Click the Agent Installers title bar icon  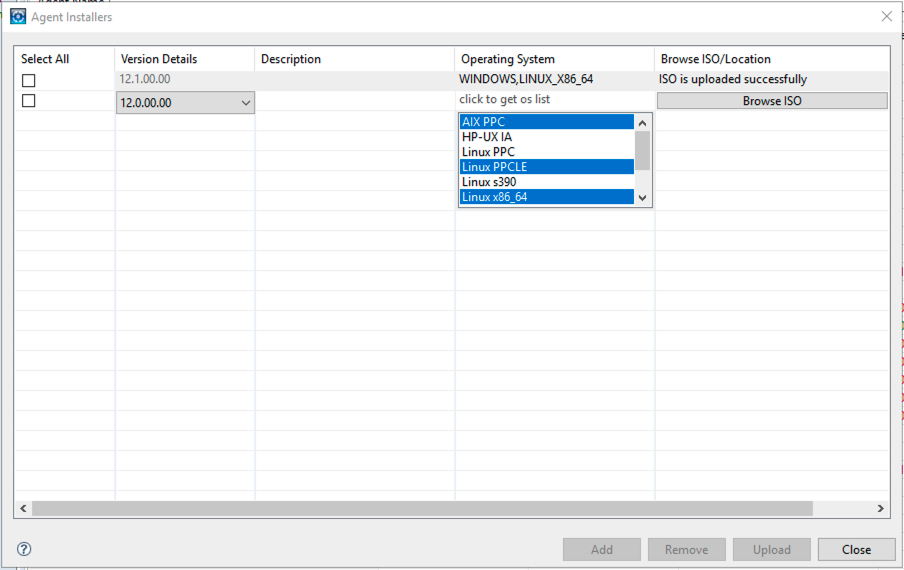coord(18,17)
